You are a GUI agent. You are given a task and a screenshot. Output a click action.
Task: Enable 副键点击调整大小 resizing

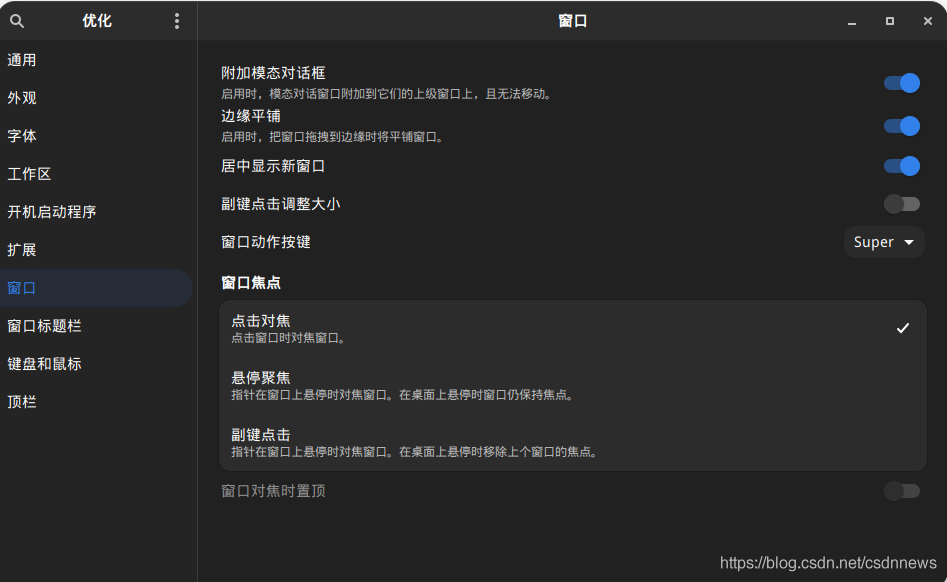(901, 203)
